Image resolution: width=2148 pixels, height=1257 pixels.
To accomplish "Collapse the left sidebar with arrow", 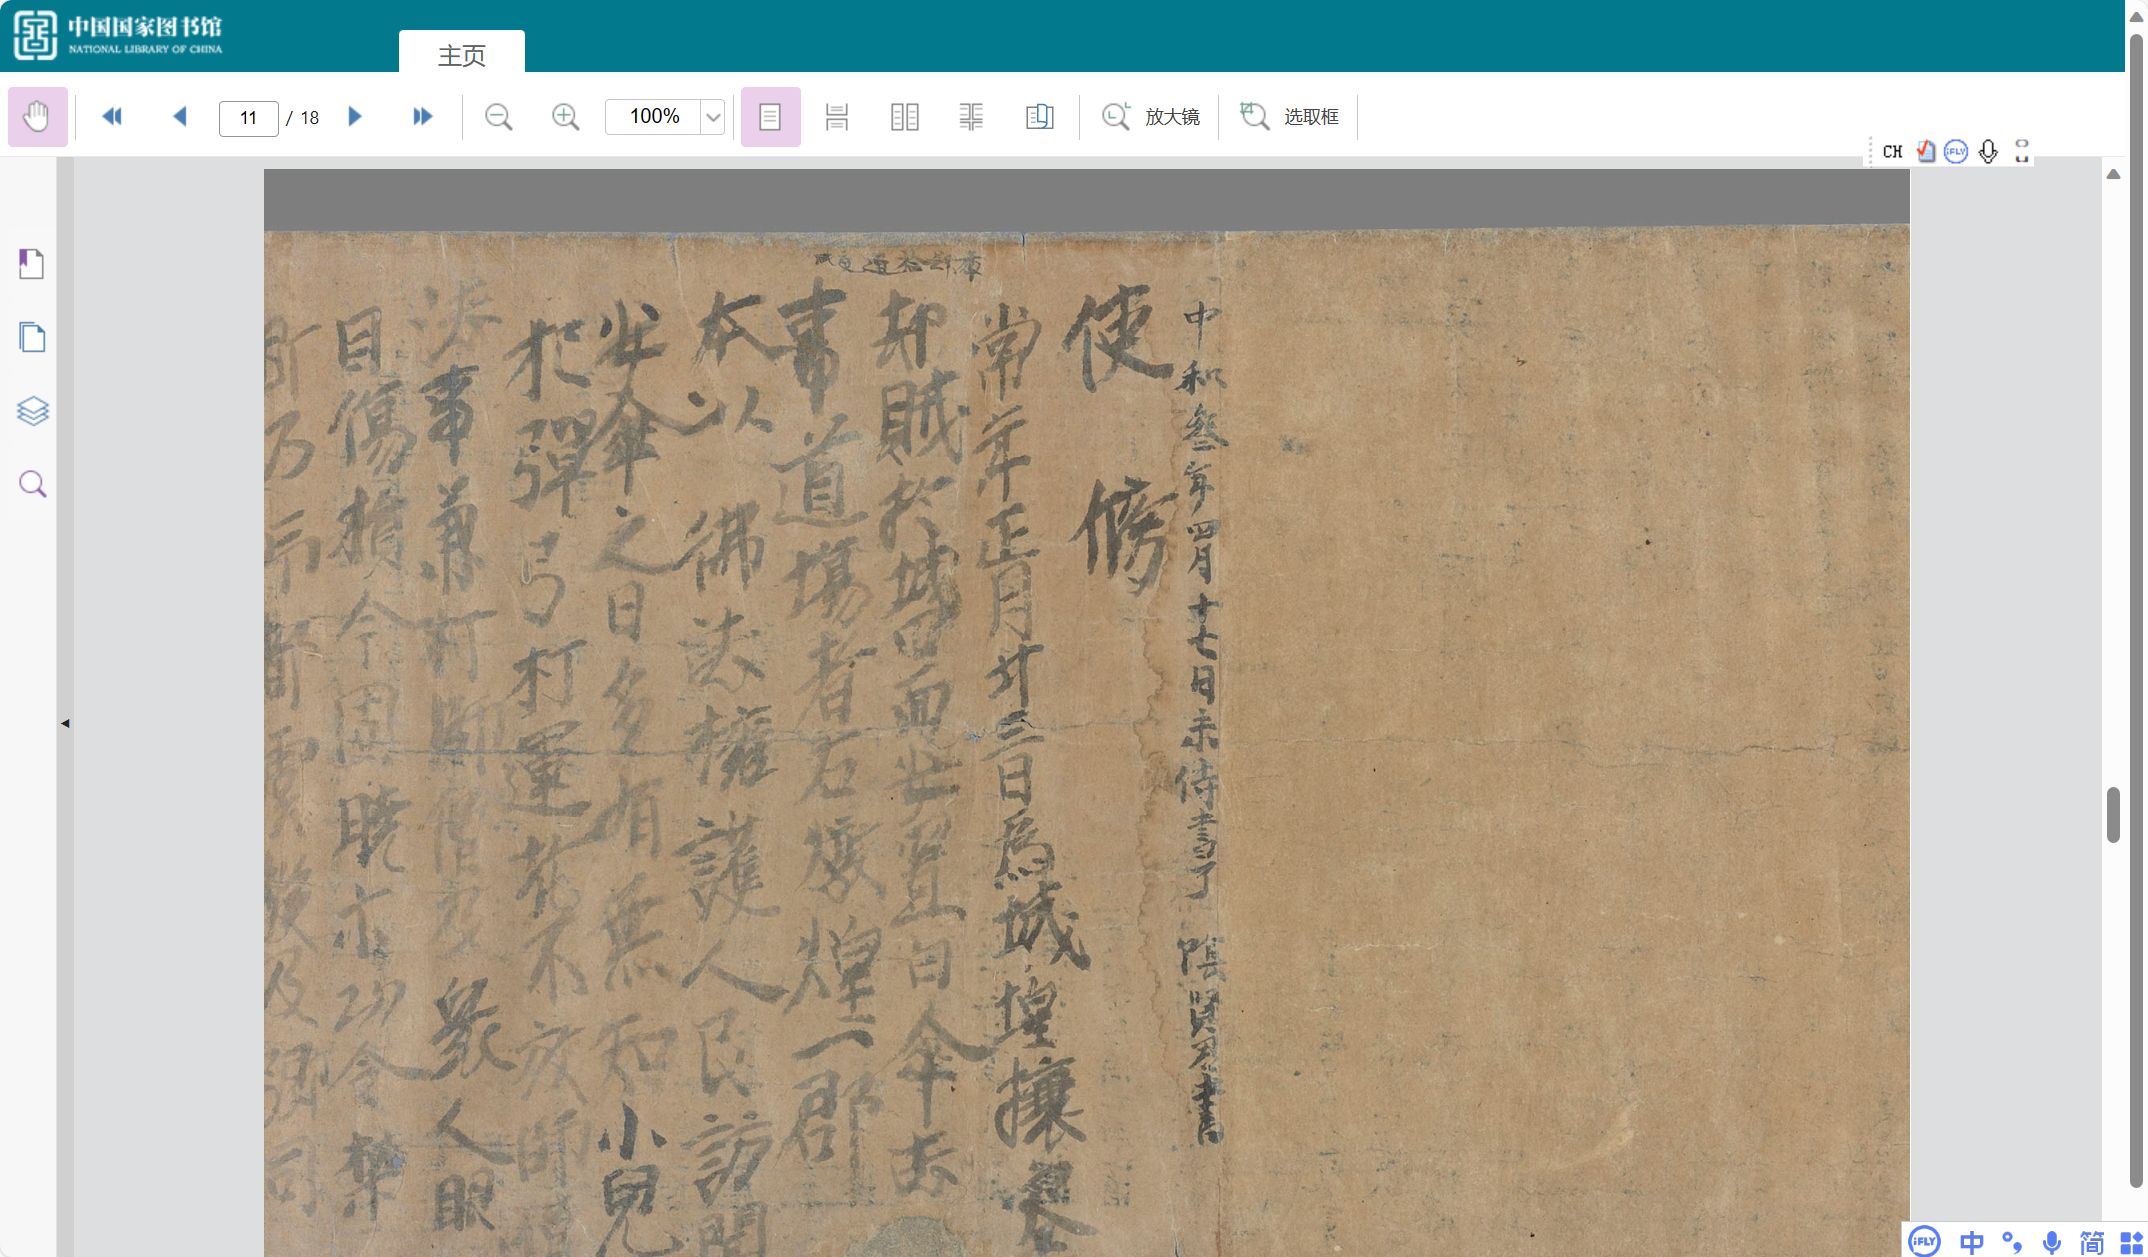I will (x=65, y=723).
